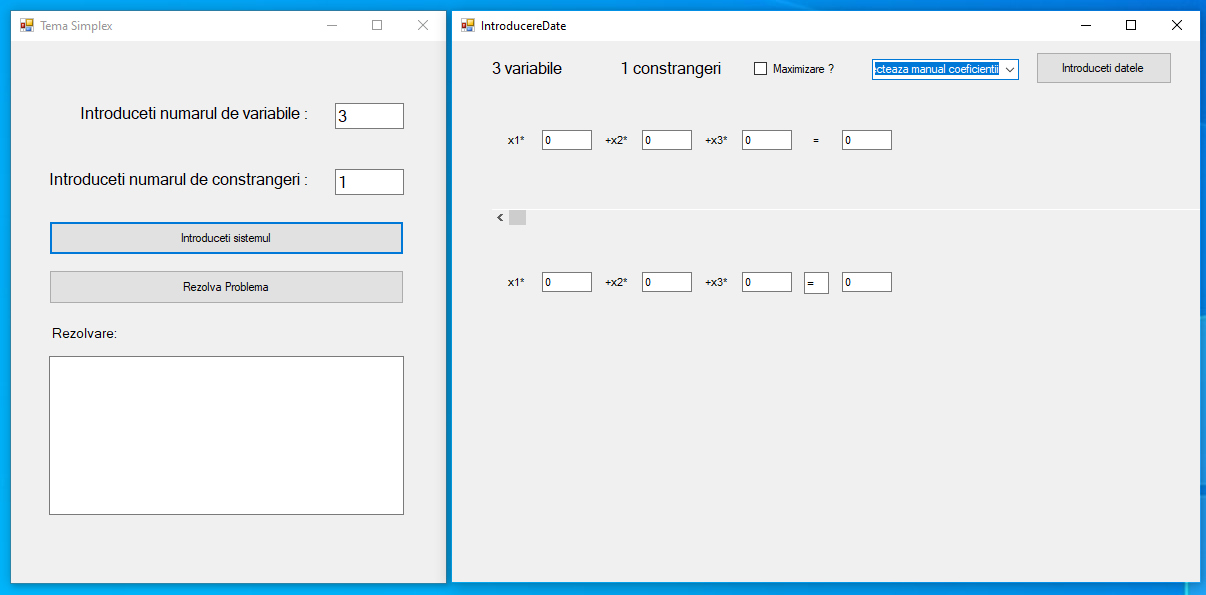Enable the Maximizare checkbox

click(x=760, y=69)
